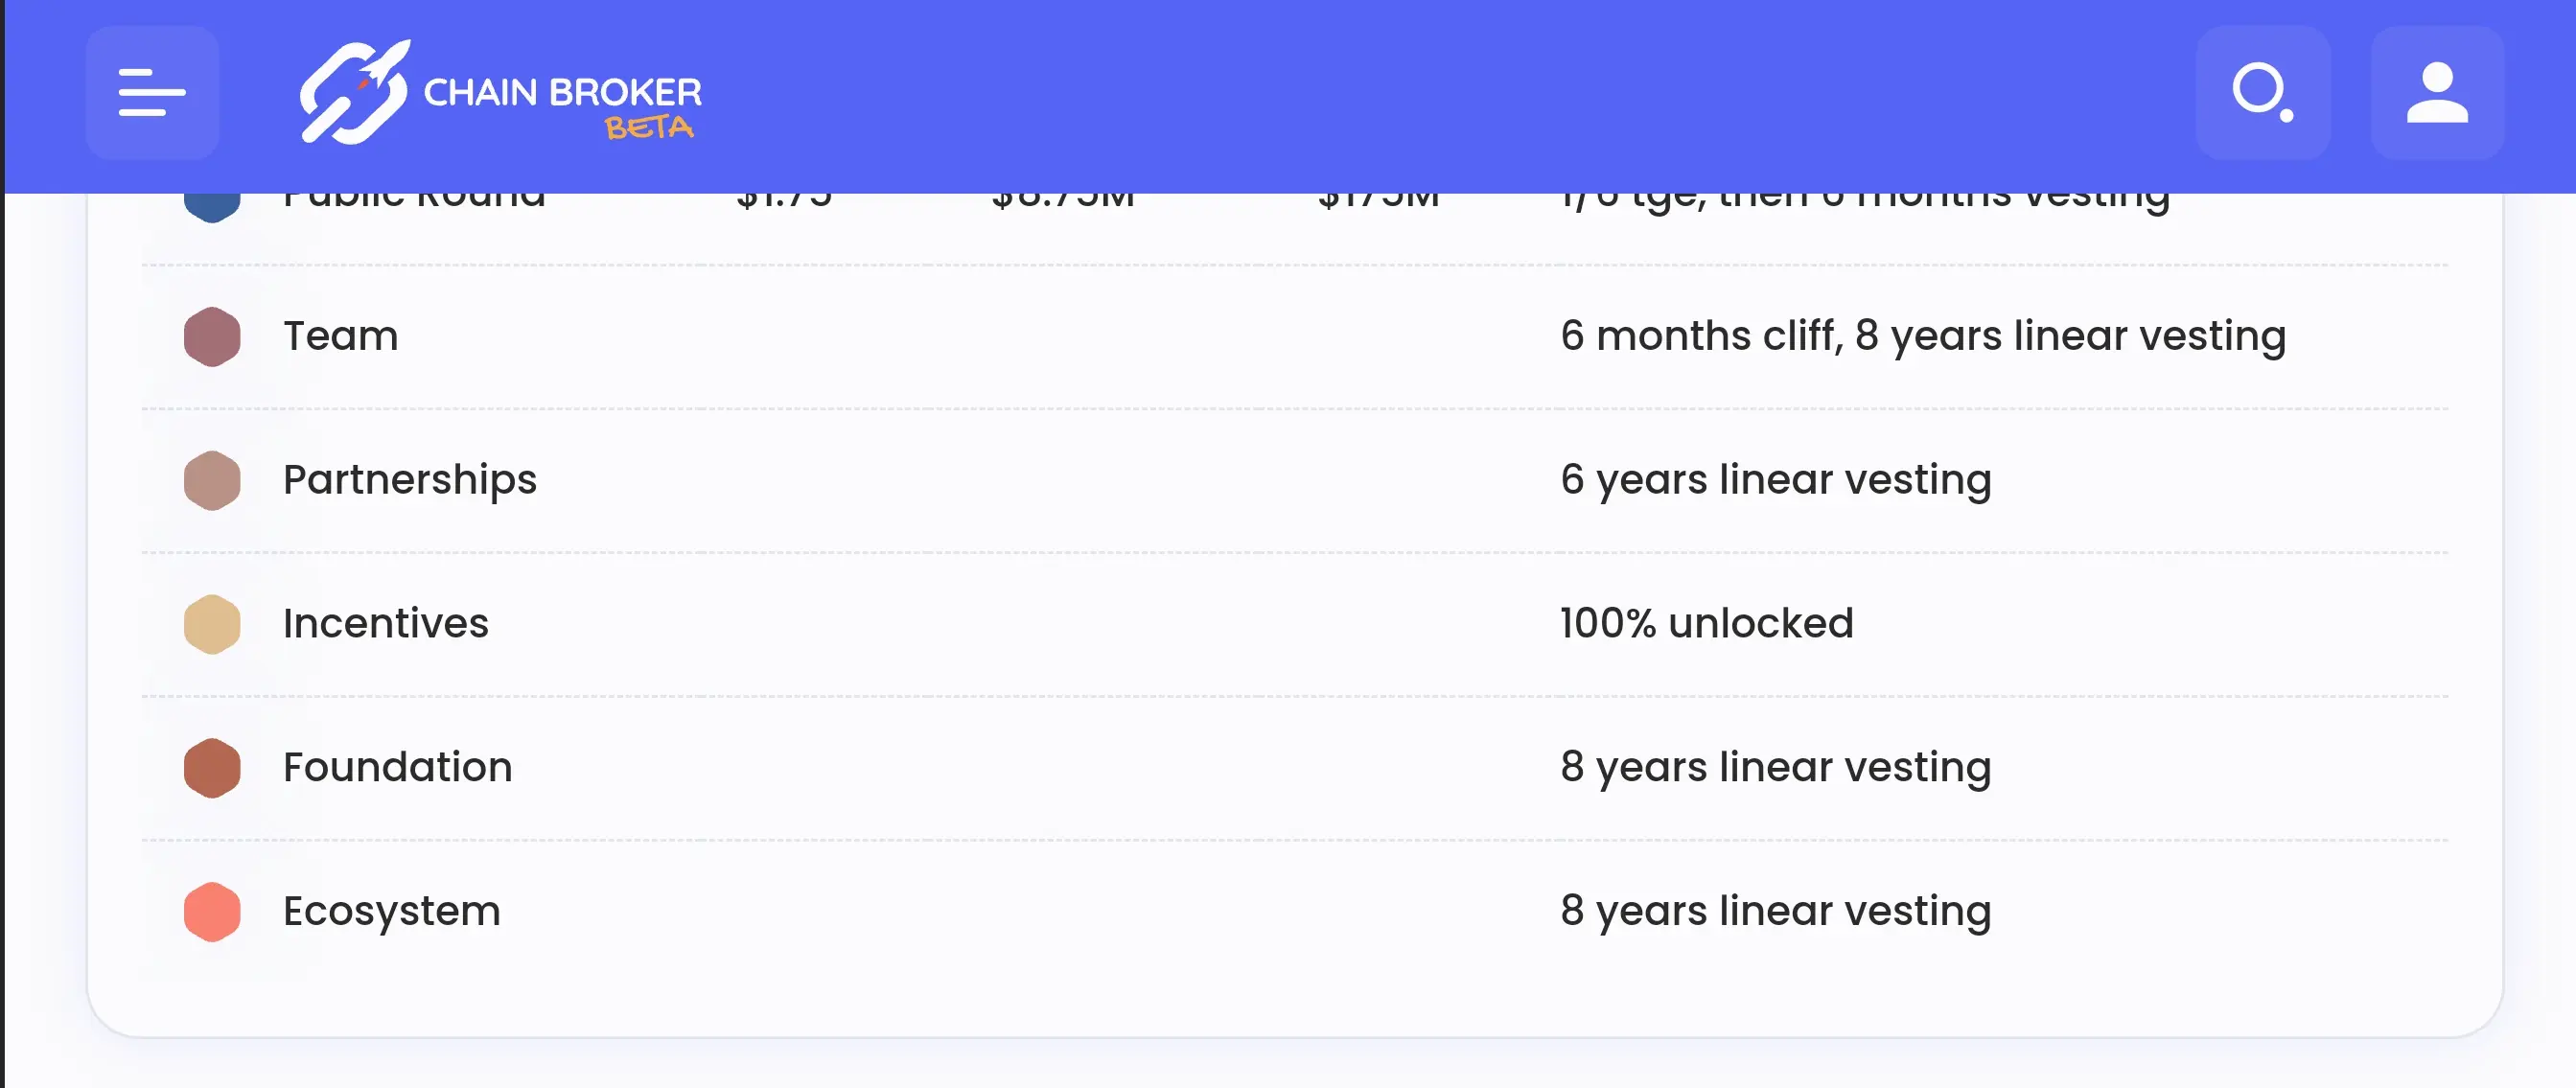Click the Team hexagon color marker
The height and width of the screenshot is (1088, 2576).
pyautogui.click(x=212, y=336)
